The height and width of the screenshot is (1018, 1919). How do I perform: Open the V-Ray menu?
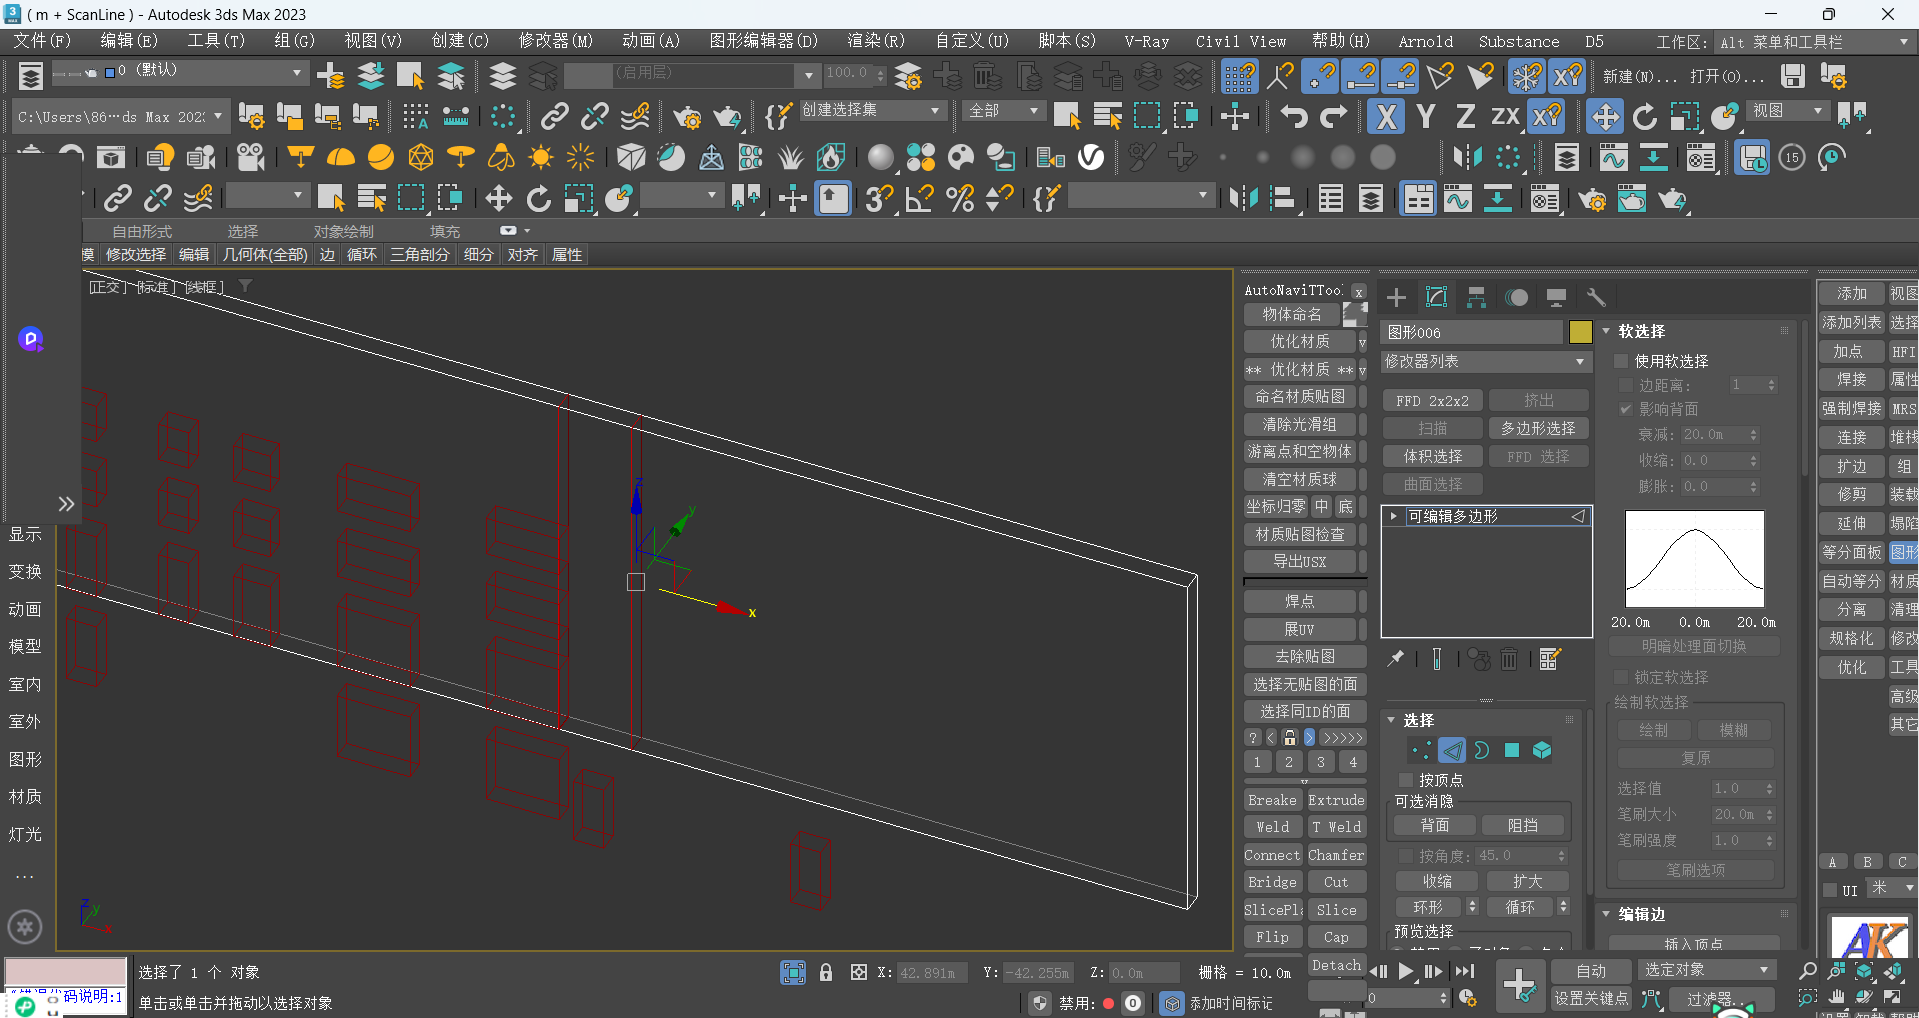coord(1146,41)
